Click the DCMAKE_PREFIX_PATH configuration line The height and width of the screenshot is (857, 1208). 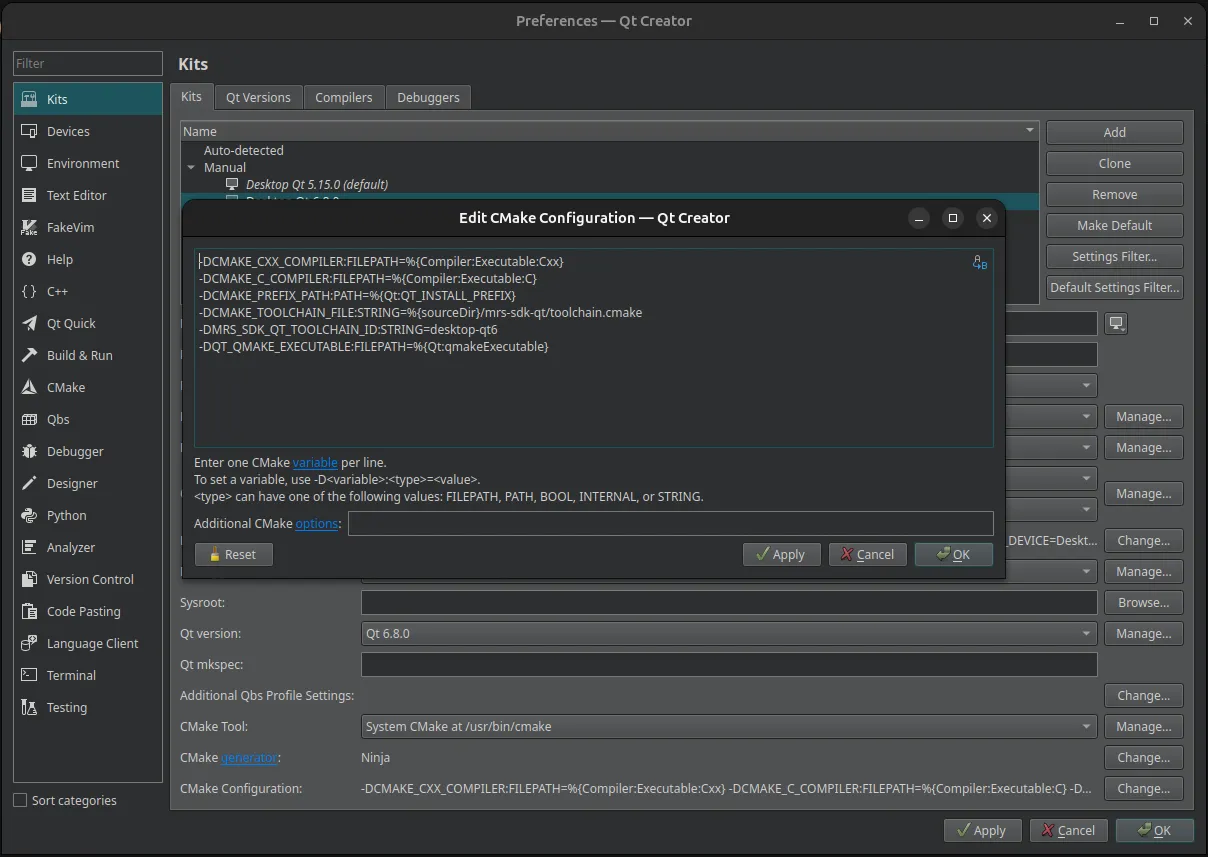357,295
